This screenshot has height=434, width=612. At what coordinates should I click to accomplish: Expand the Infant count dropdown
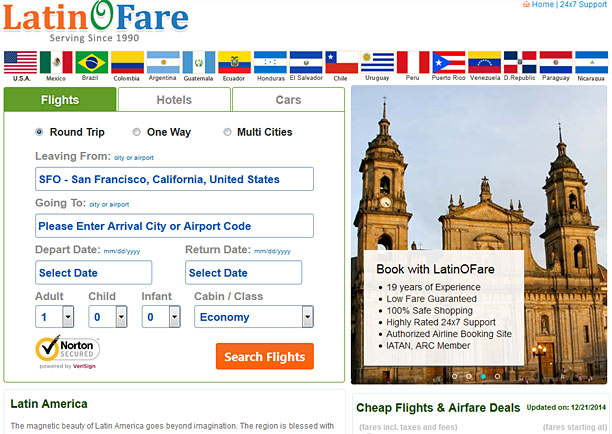click(161, 317)
